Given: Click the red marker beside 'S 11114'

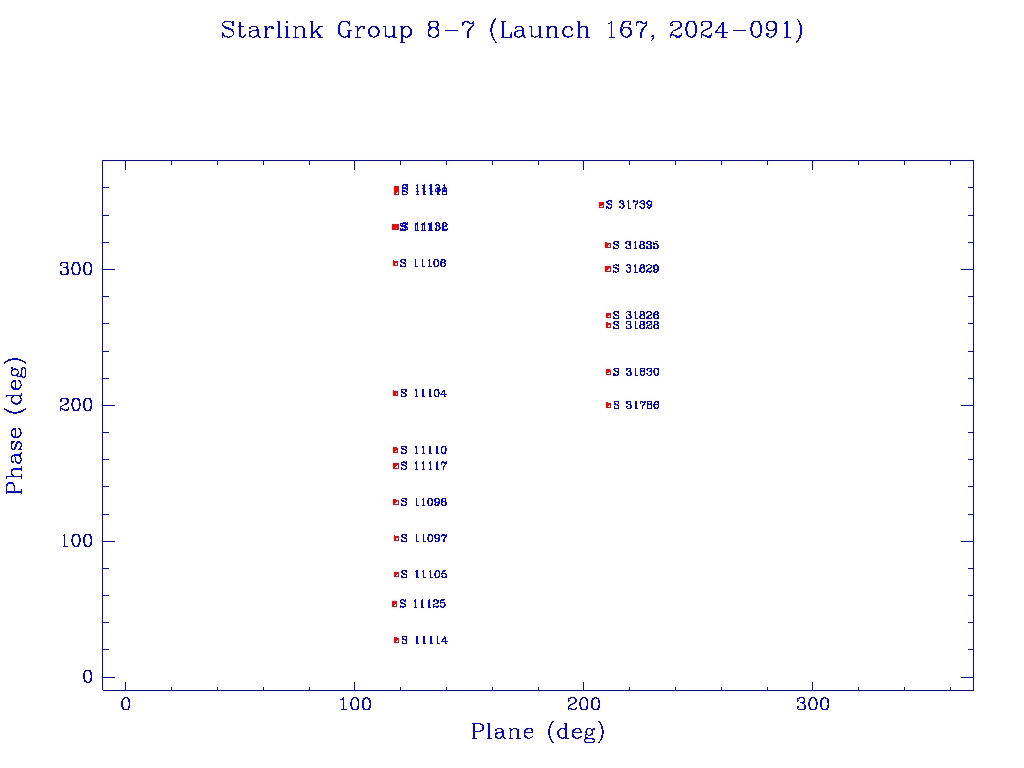Looking at the screenshot, I should click(x=396, y=640).
